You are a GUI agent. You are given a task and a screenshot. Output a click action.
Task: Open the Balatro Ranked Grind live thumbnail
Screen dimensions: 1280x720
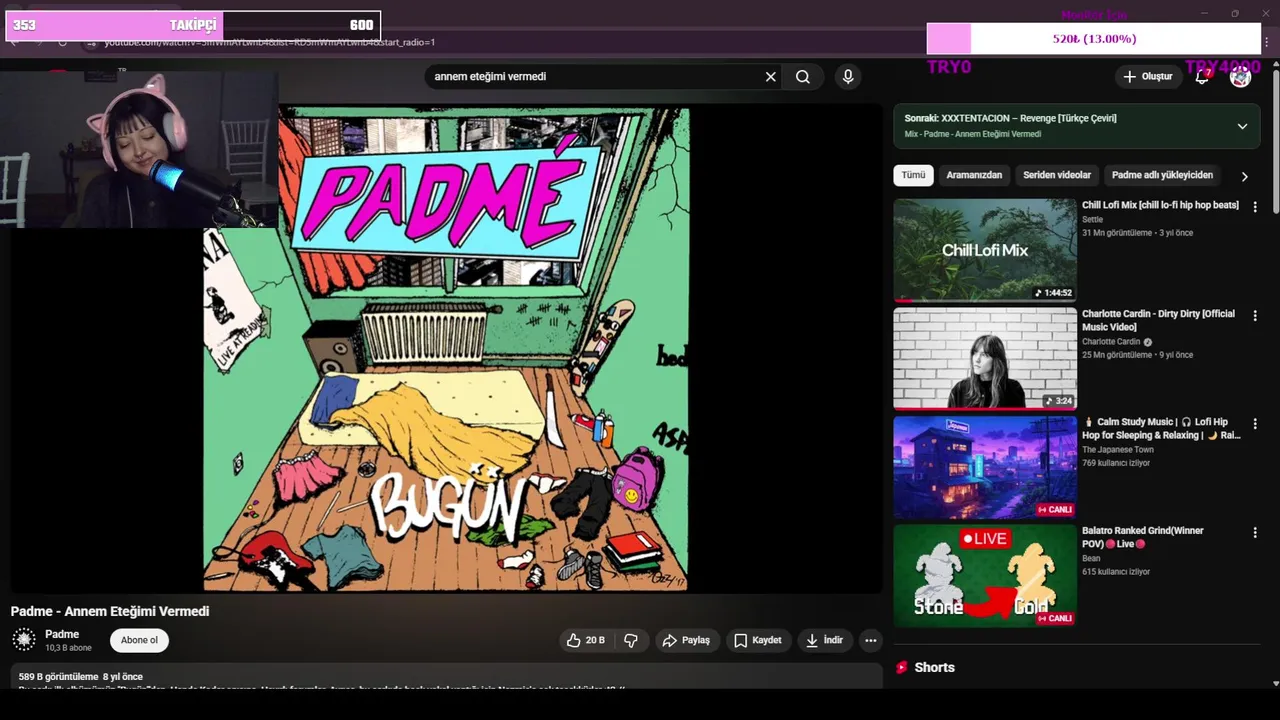click(985, 576)
